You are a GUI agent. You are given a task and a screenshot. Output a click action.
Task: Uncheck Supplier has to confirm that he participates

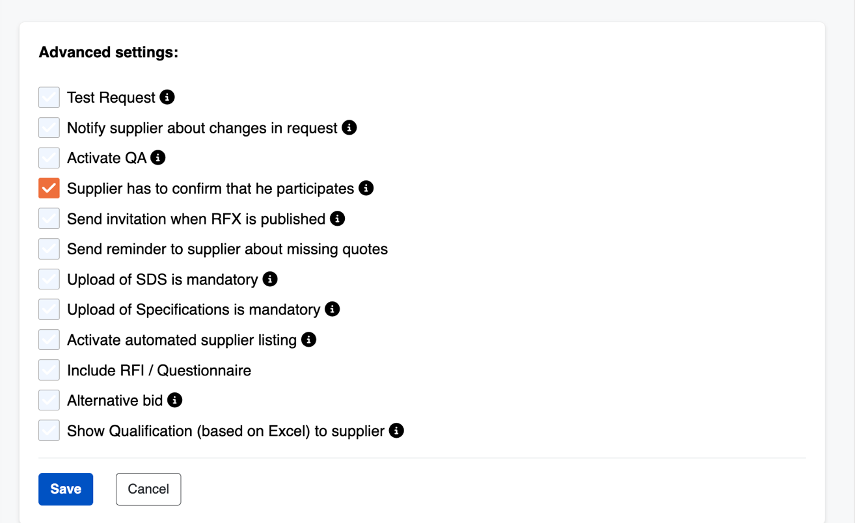(x=49, y=188)
